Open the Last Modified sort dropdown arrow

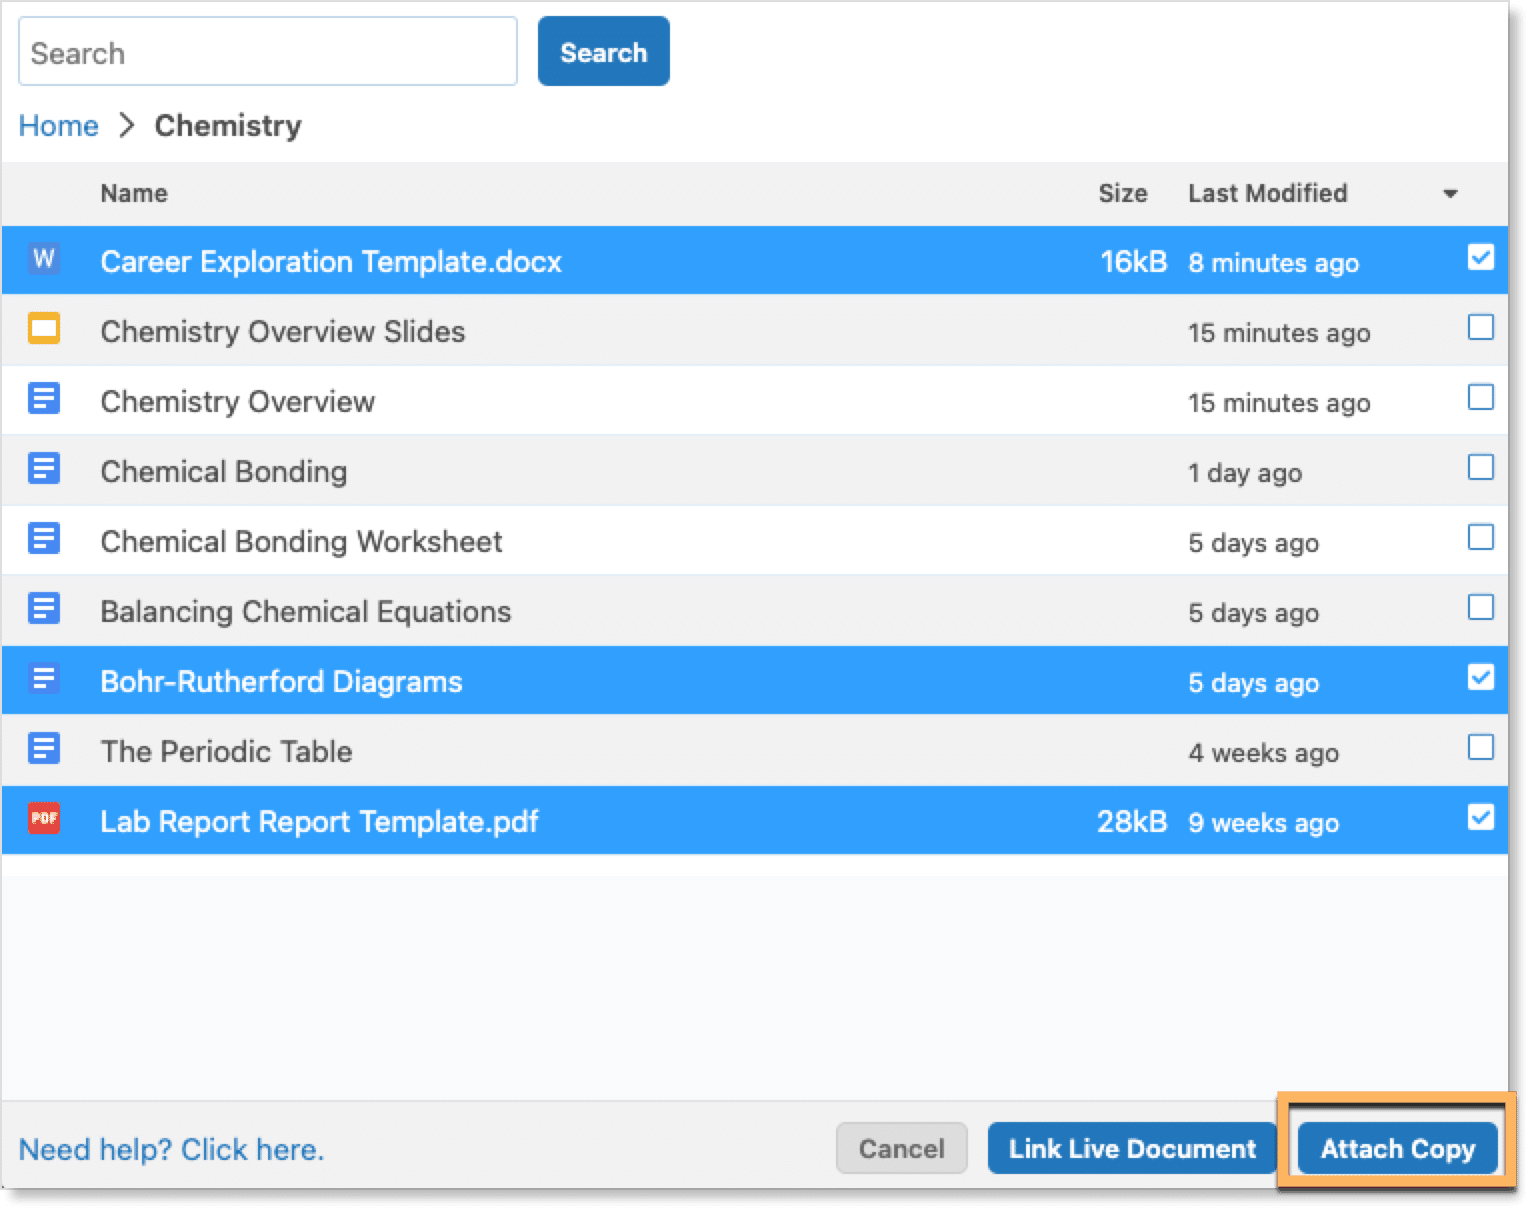pos(1450,194)
